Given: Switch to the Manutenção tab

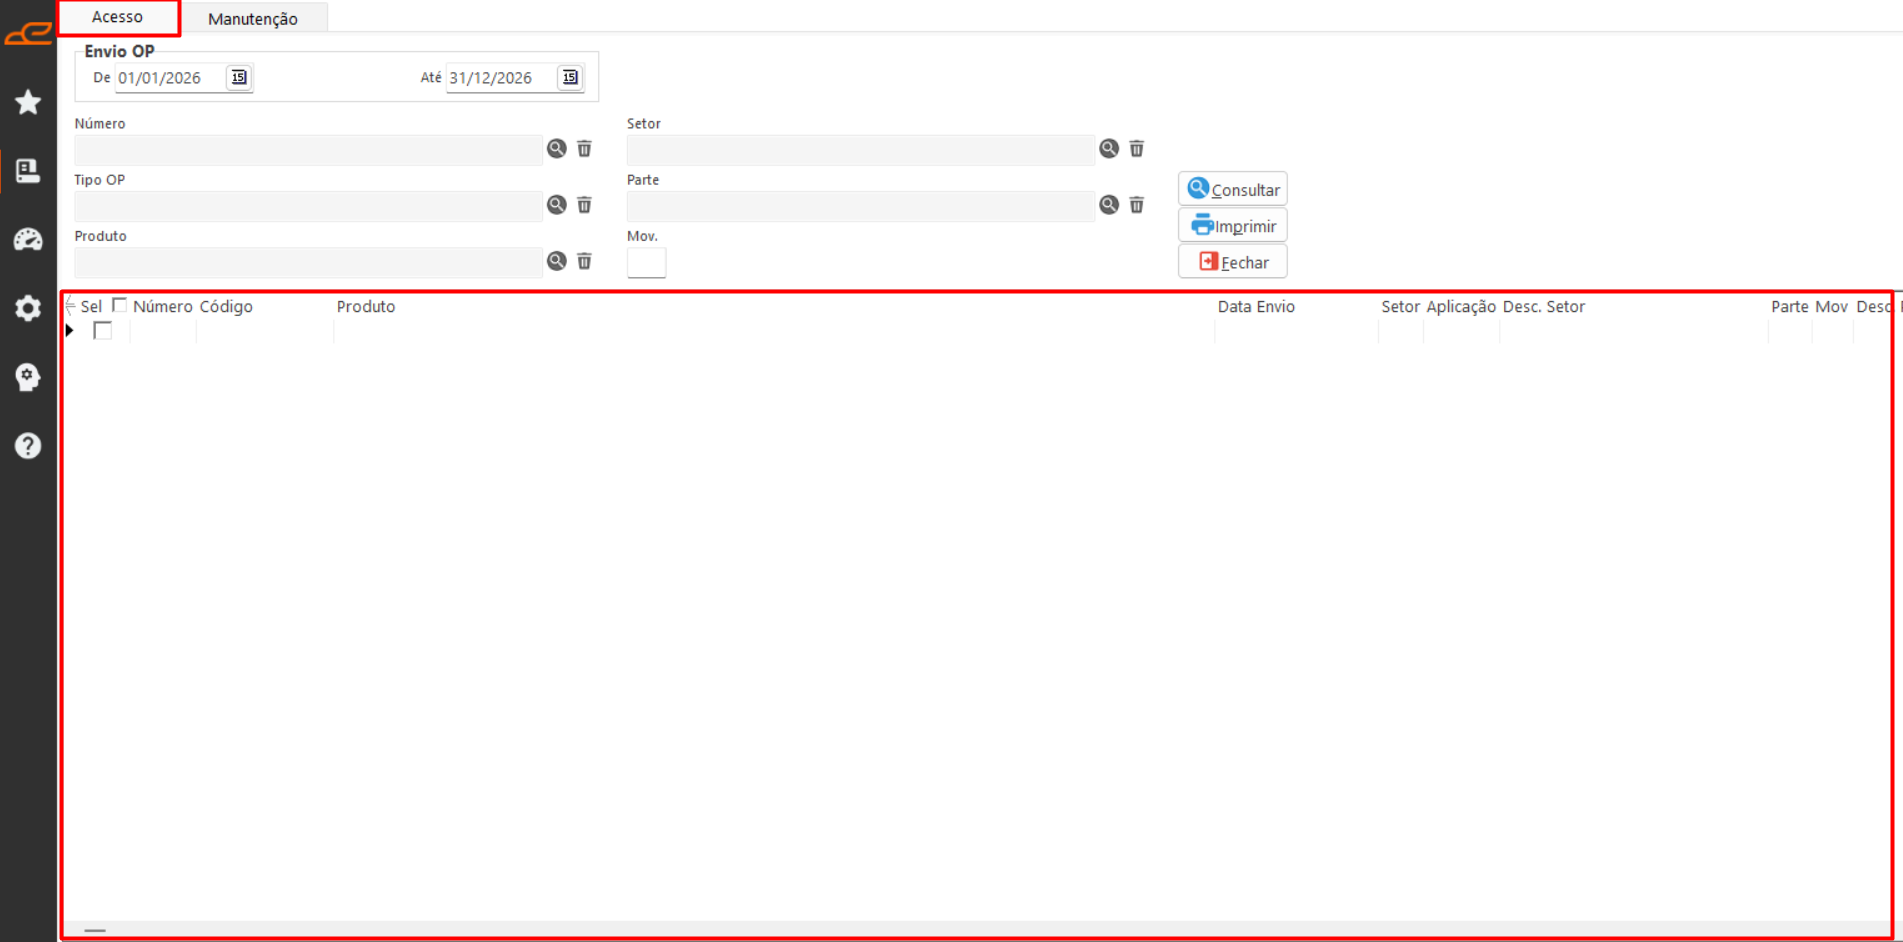Looking at the screenshot, I should point(253,18).
